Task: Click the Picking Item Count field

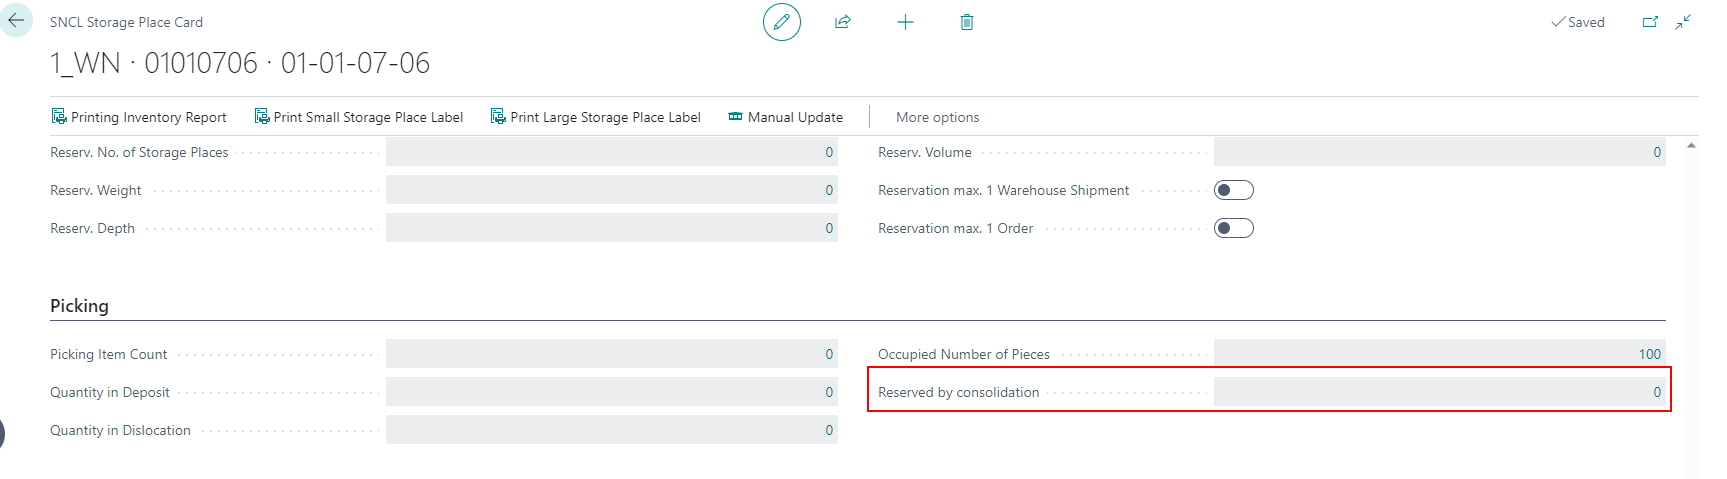Action: point(611,354)
